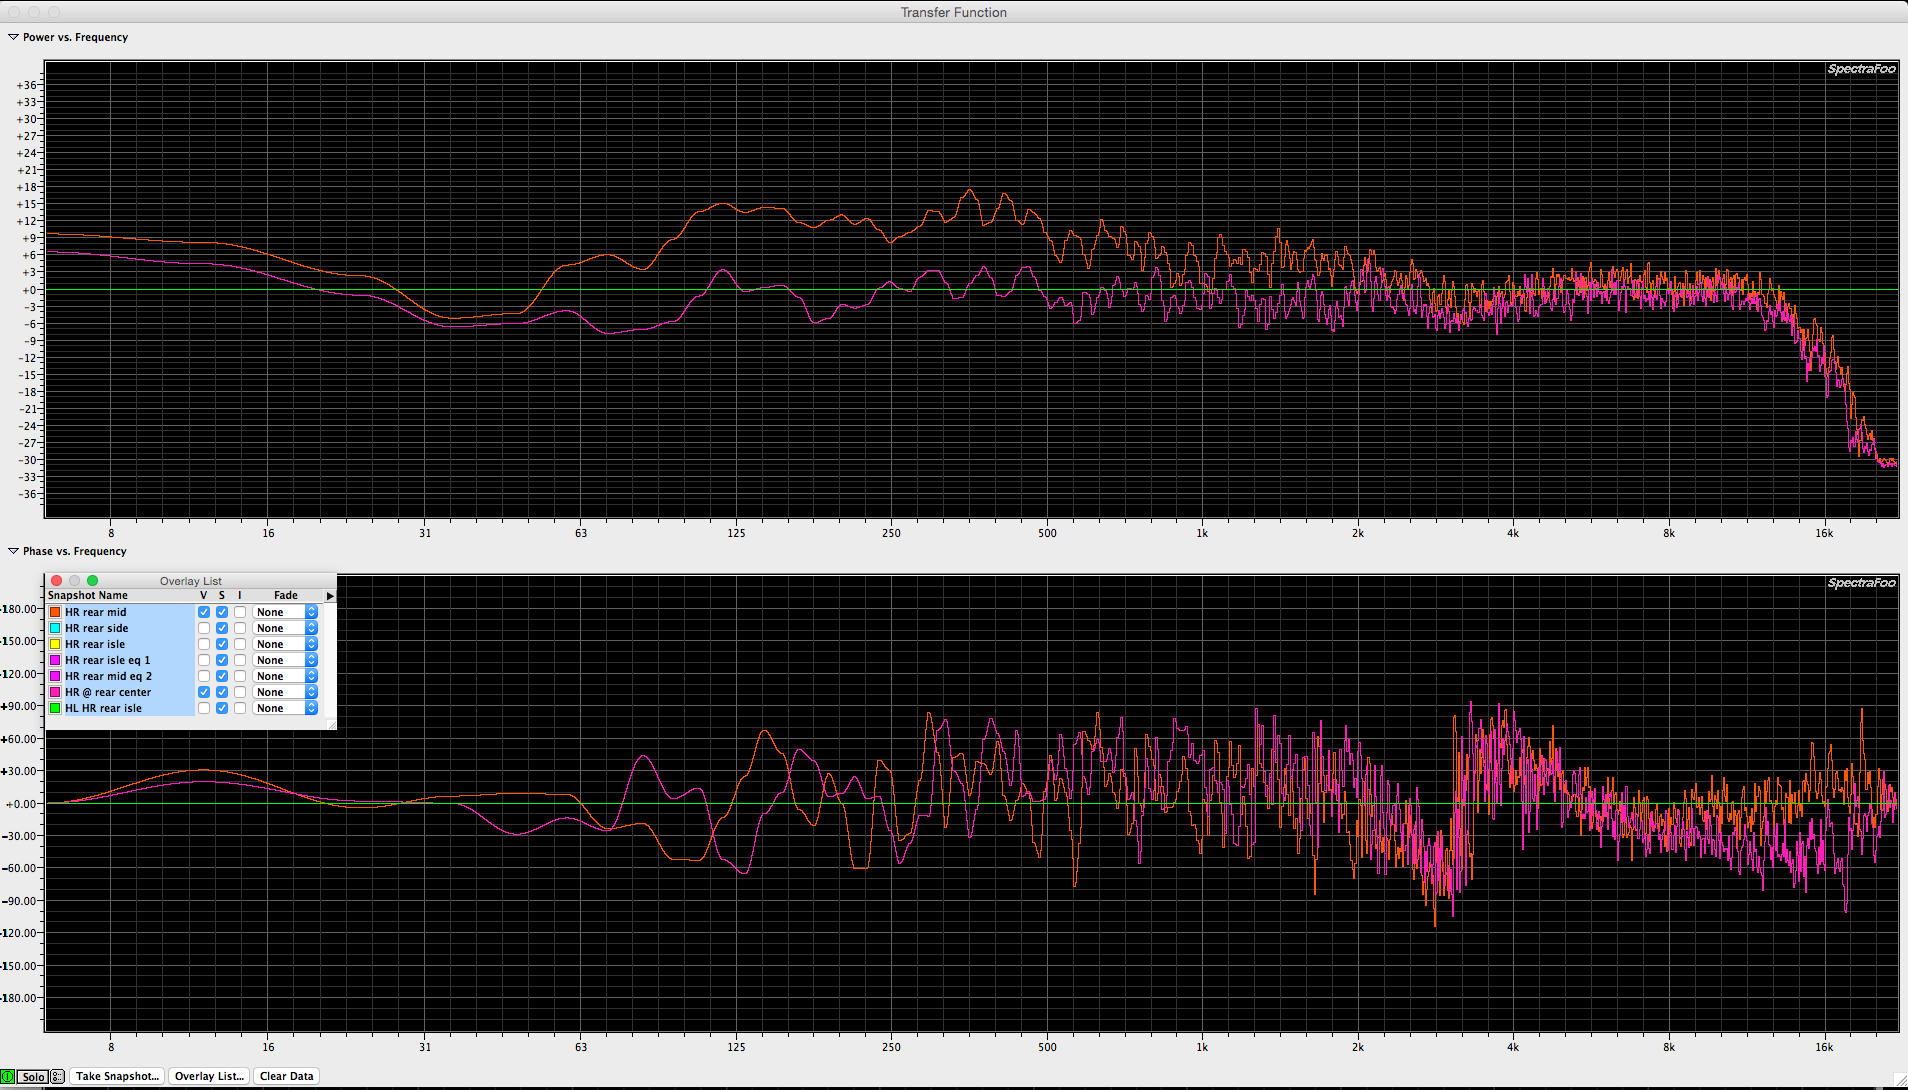Viewport: 1908px width, 1090px height.
Task: Click the green power icon at bottom left
Action: pyautogui.click(x=8, y=1077)
